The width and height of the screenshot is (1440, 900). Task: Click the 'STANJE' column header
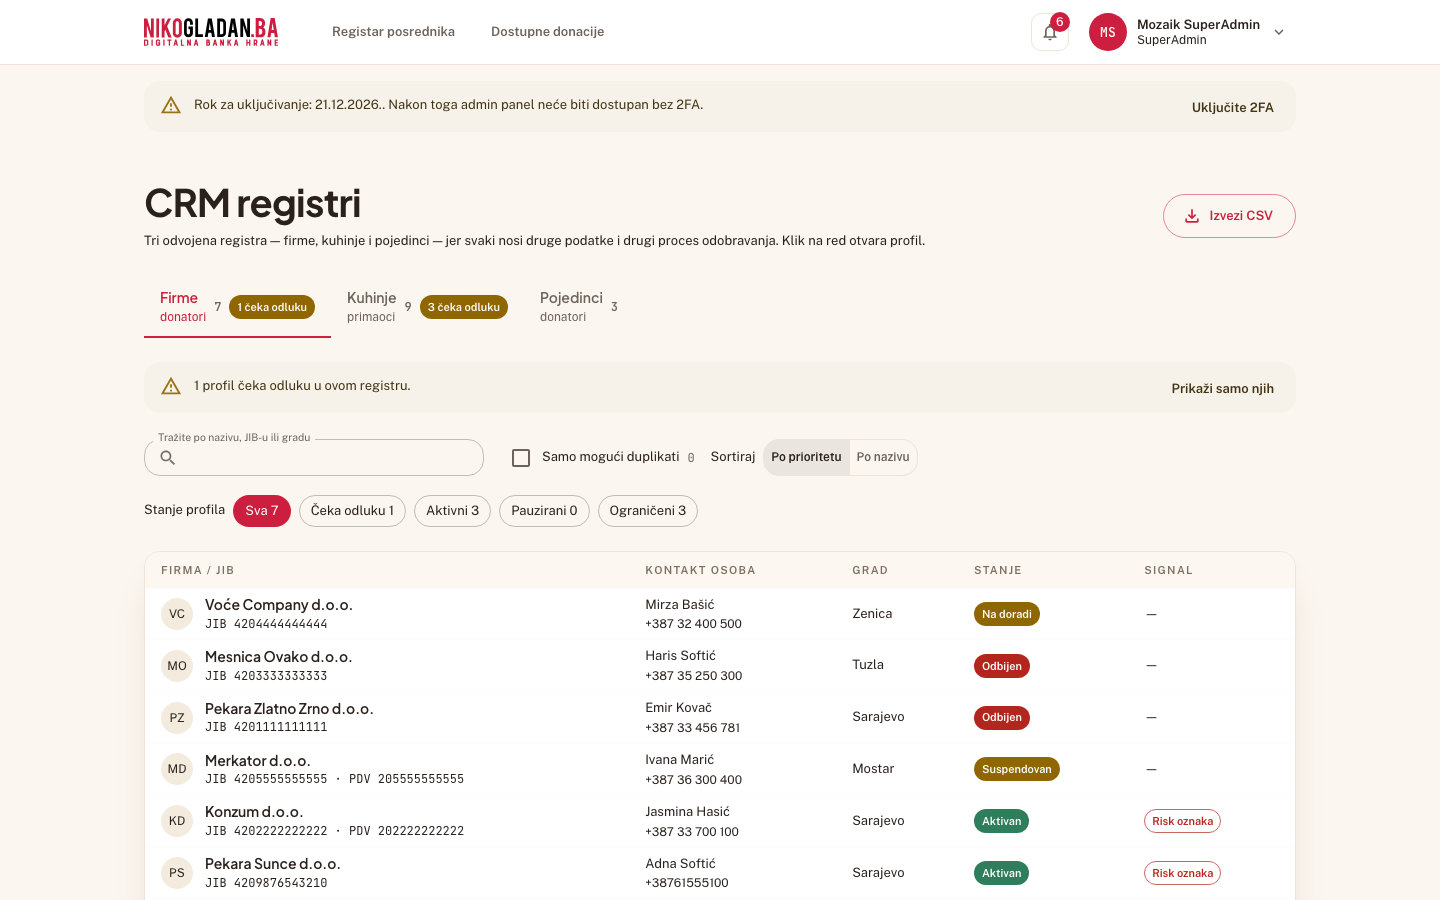998,570
